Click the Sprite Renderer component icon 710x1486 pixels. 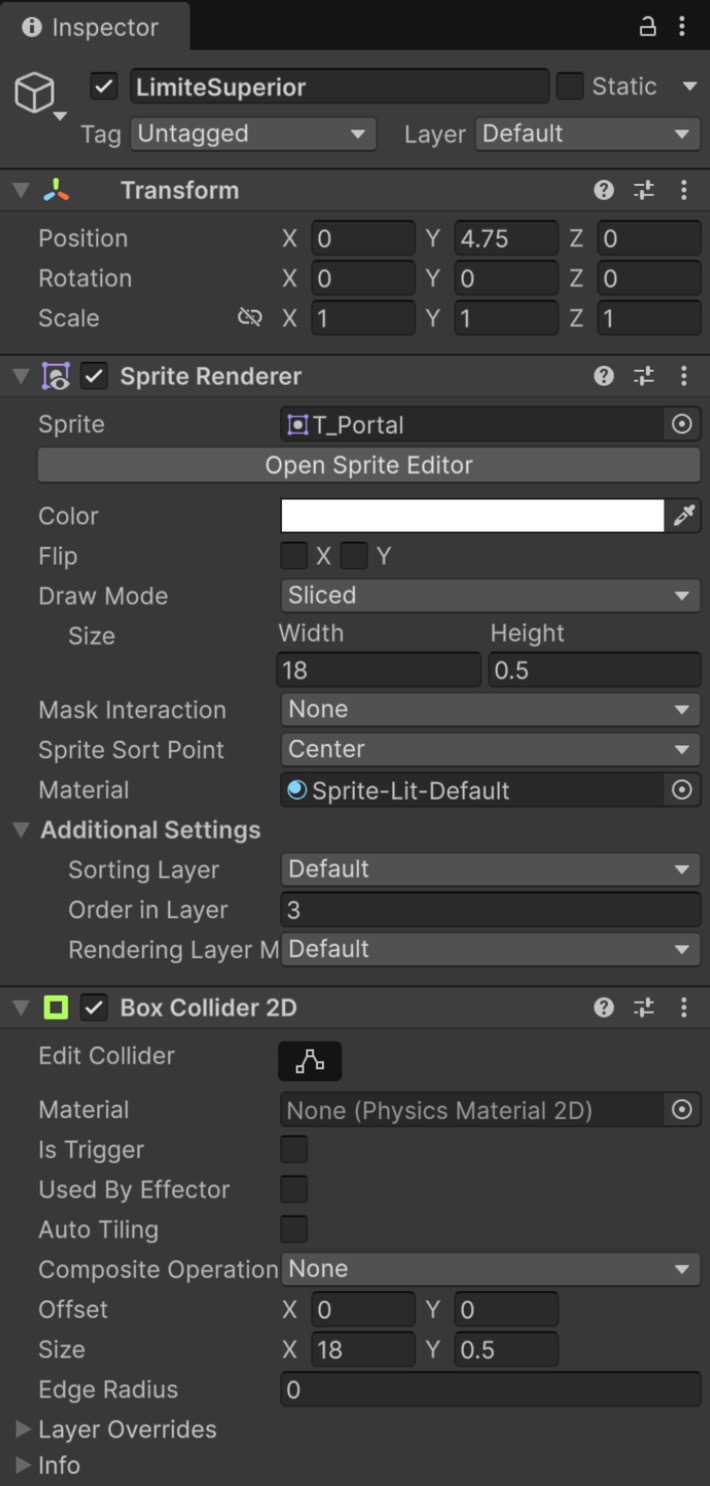(x=56, y=376)
